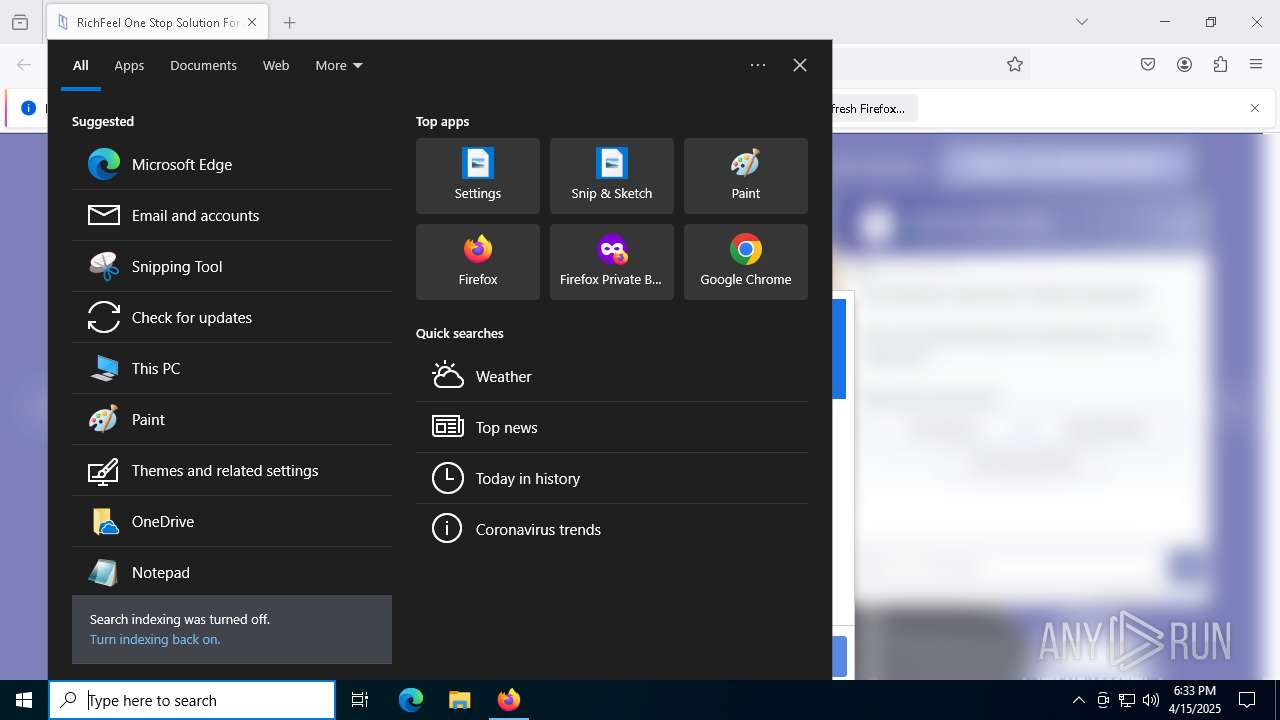Turn indexing back on link
The height and width of the screenshot is (720, 1280).
coord(155,640)
